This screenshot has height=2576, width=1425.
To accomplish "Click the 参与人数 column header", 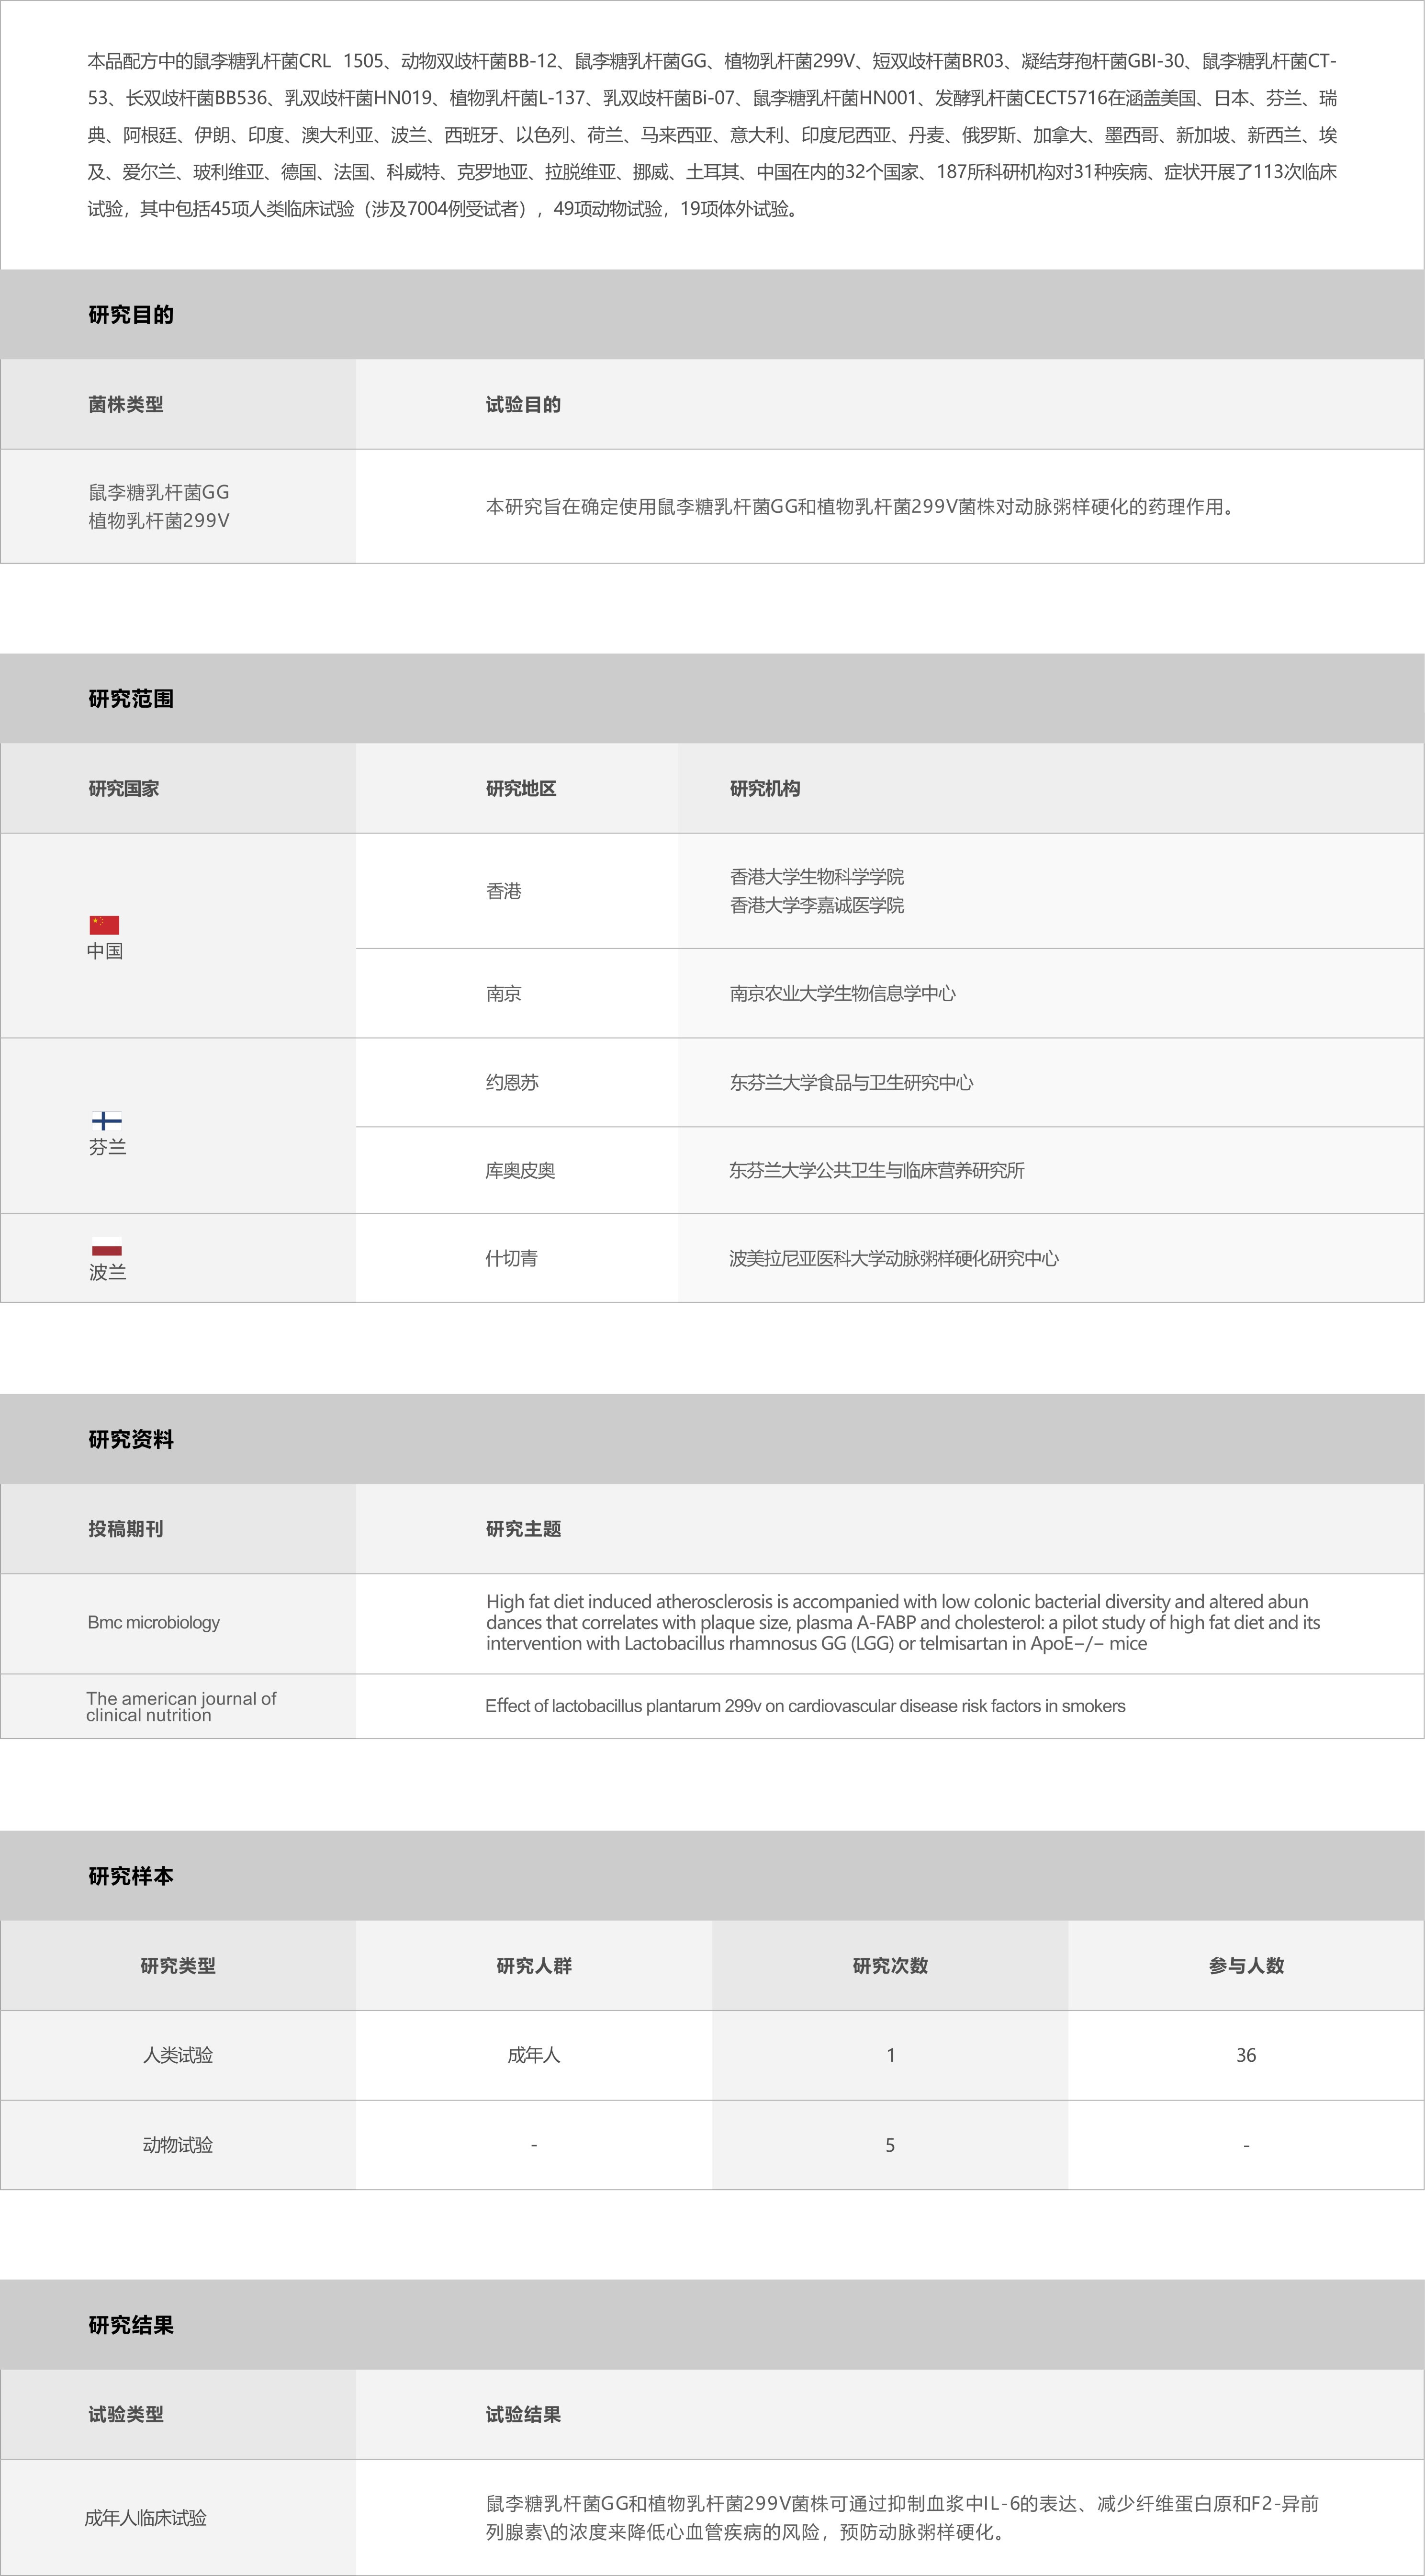I will 1246,1966.
